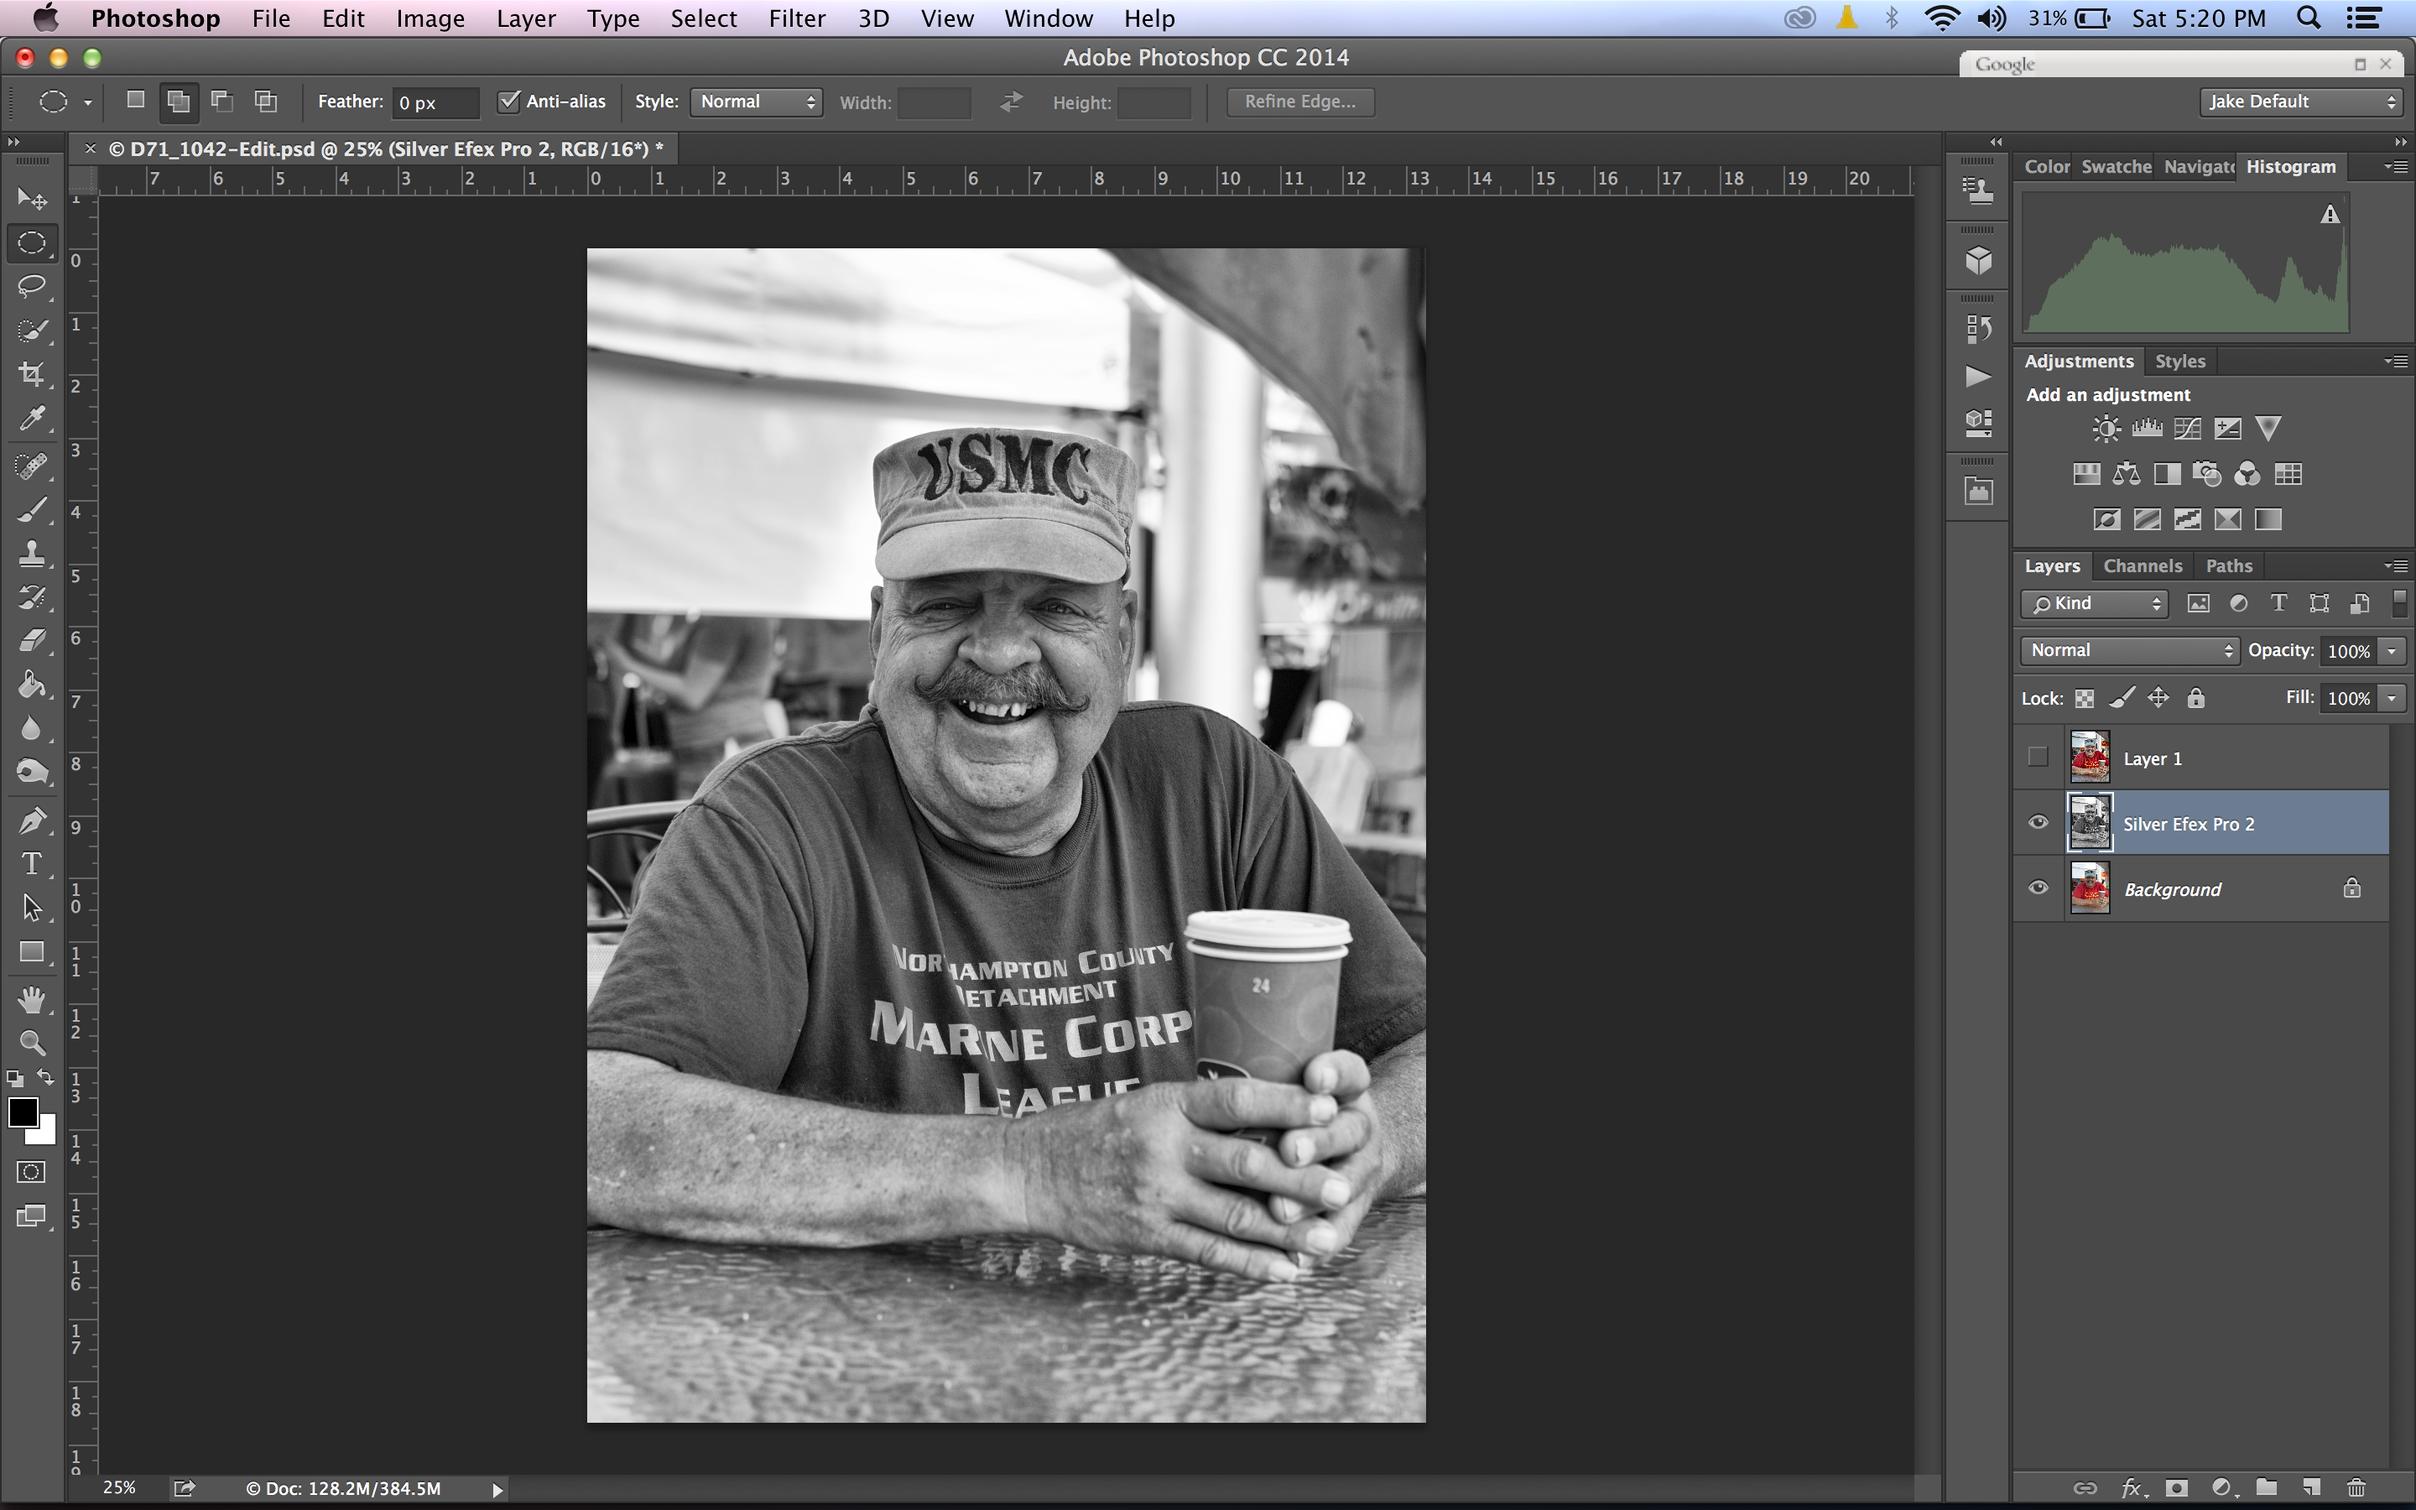Open the Jake Default workspace dropdown

click(2301, 102)
